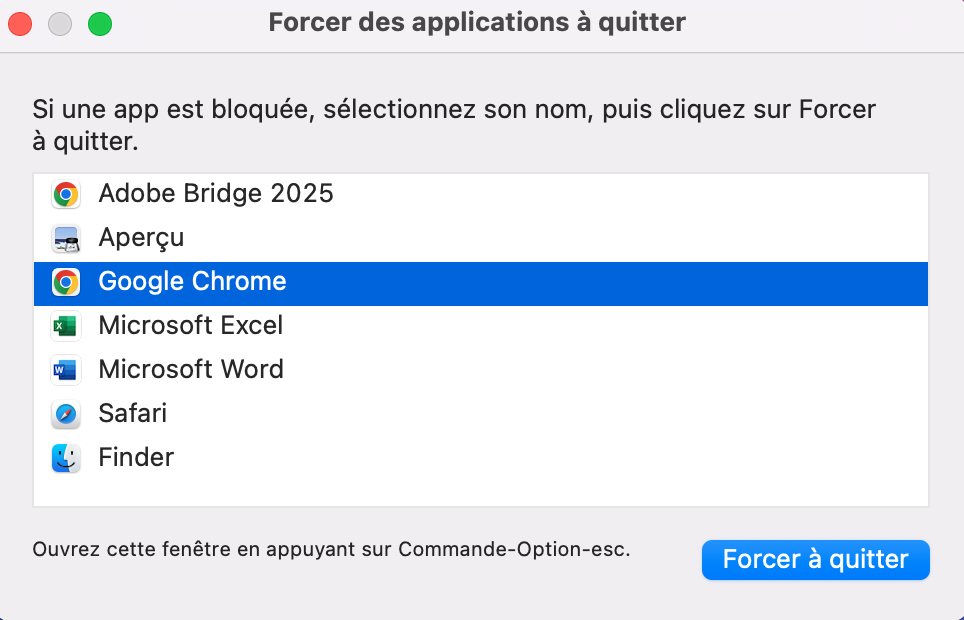964x620 pixels.
Task: Click the green zoom traffic light button
Action: [96, 23]
